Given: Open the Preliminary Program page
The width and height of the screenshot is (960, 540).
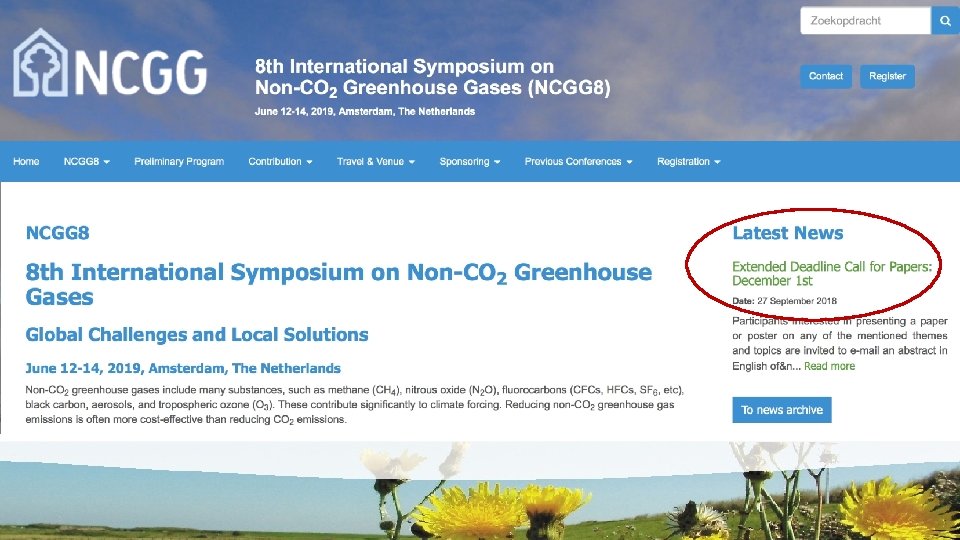Looking at the screenshot, I should click(179, 162).
